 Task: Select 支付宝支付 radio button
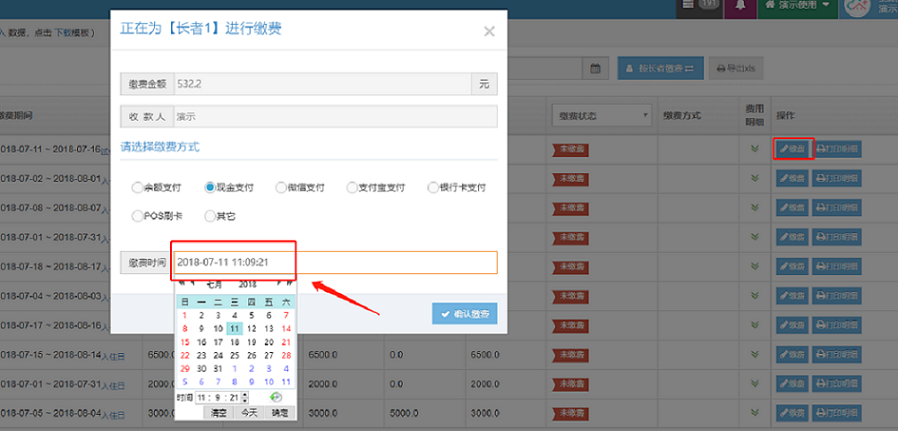[352, 187]
